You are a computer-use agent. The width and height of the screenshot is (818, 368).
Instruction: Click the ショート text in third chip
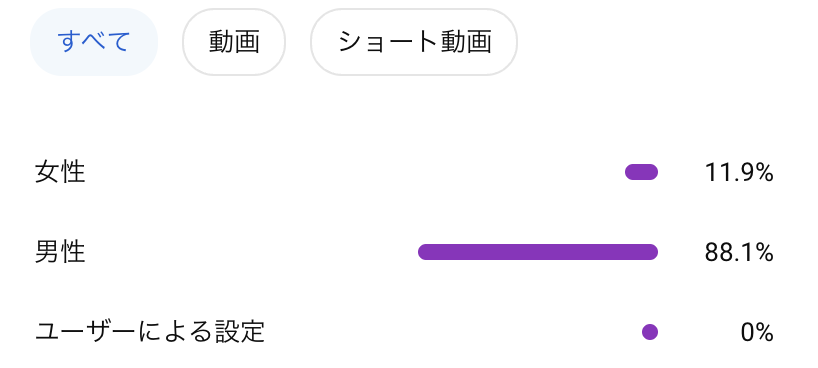pos(388,42)
